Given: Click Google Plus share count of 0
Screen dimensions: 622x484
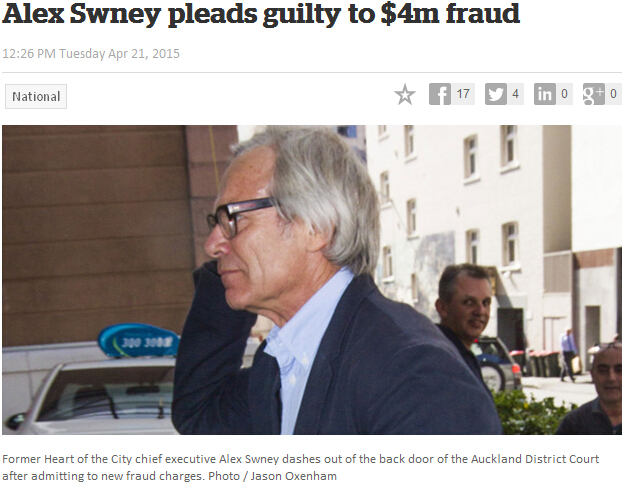Looking at the screenshot, I should coord(613,94).
